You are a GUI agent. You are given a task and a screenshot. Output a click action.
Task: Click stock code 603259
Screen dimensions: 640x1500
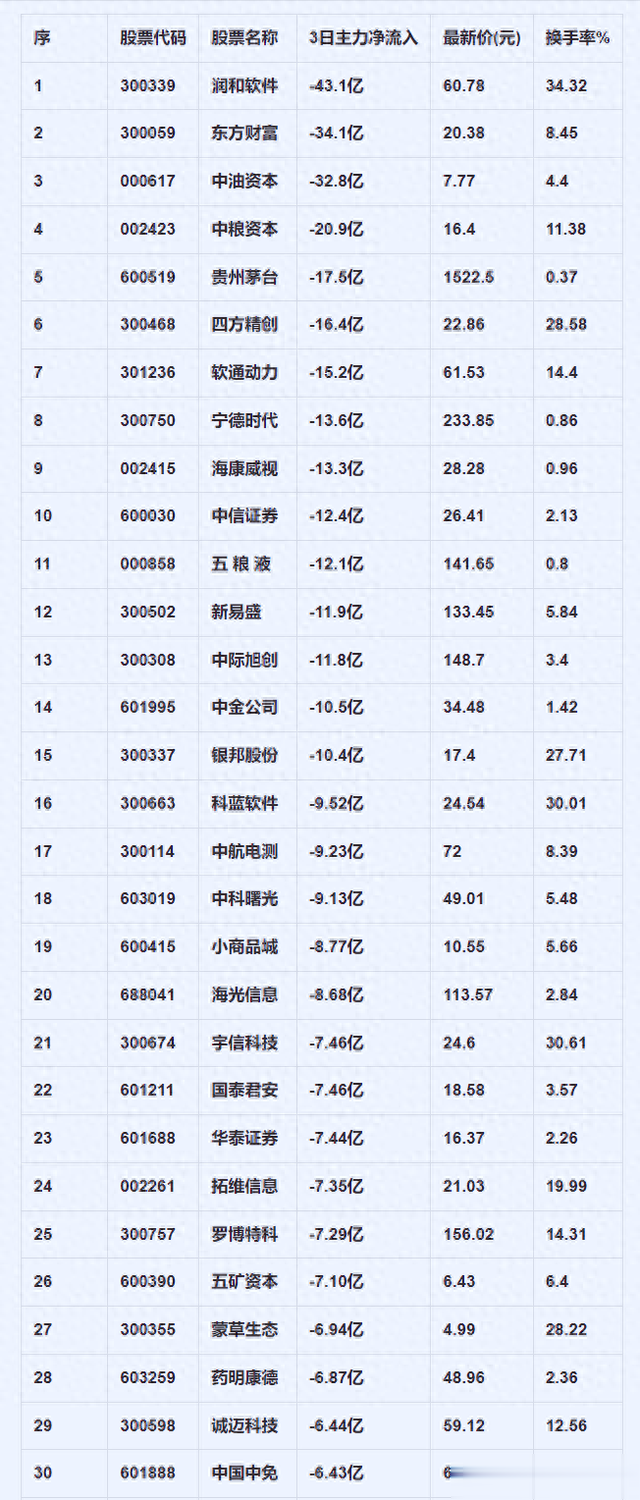[x=147, y=1377]
